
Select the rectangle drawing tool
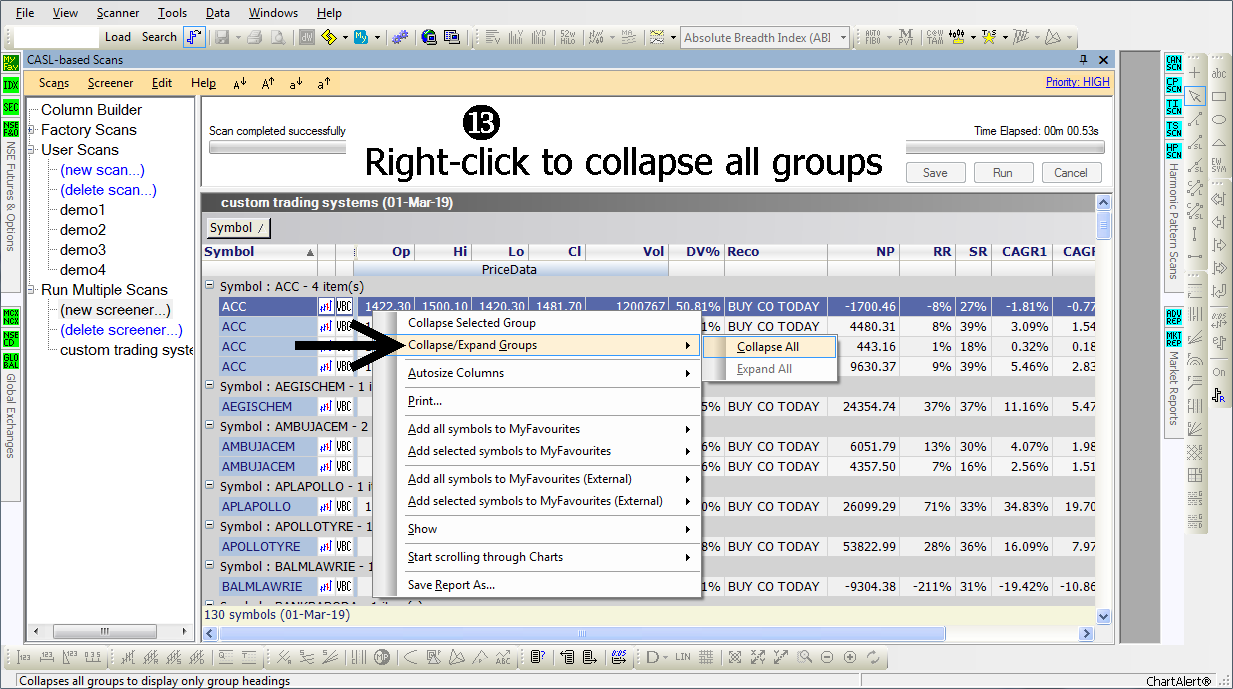coord(1219,97)
